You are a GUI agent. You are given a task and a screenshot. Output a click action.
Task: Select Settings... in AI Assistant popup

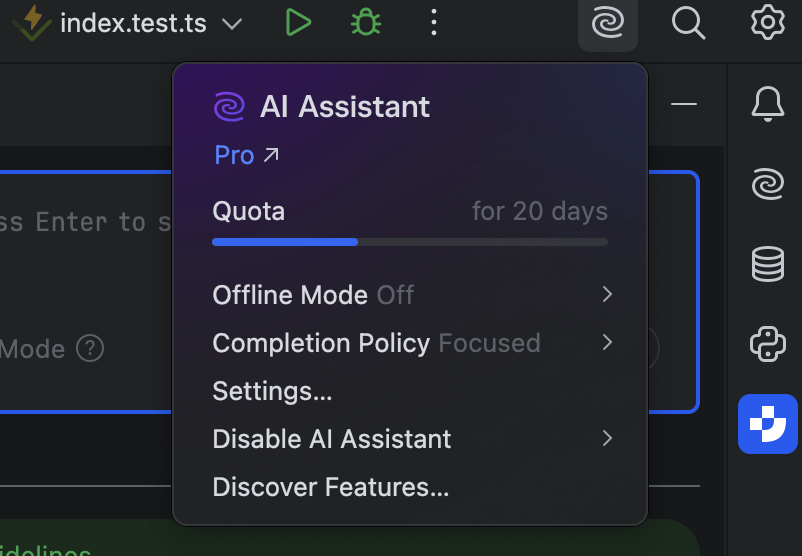click(272, 391)
